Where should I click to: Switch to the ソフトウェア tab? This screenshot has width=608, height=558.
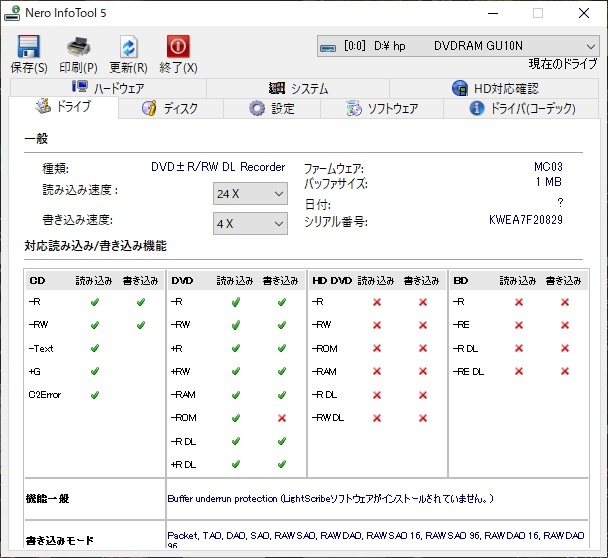click(382, 108)
